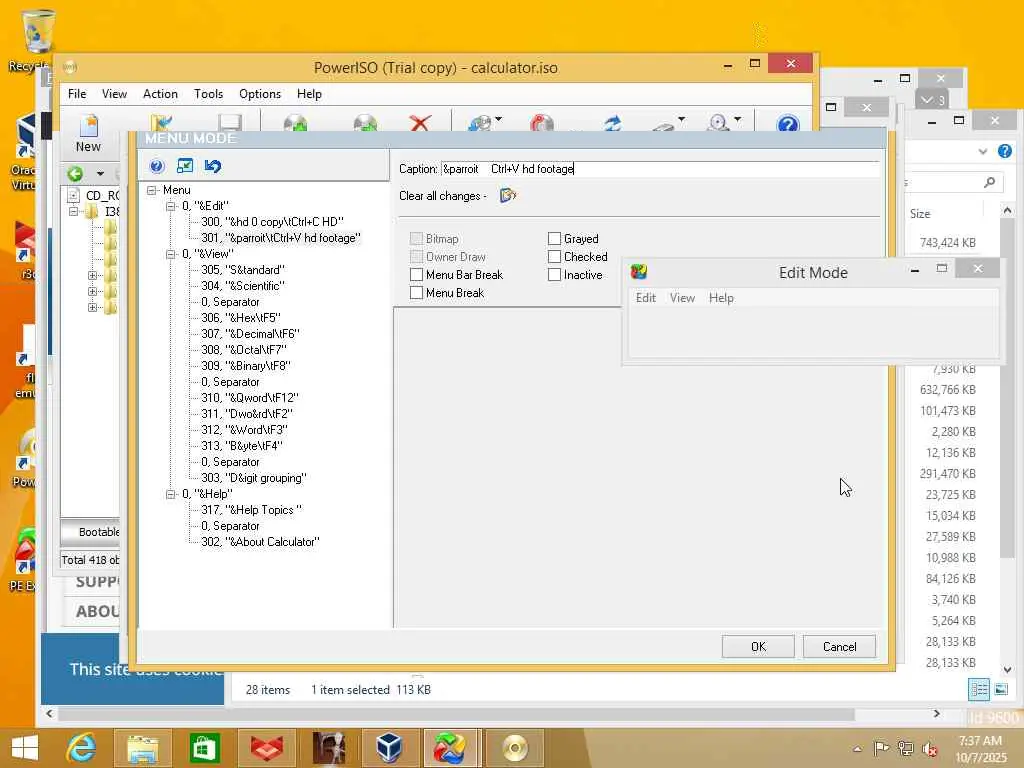Collapse the "&View" tree node
Screen dimensions: 1024x768
click(170, 254)
